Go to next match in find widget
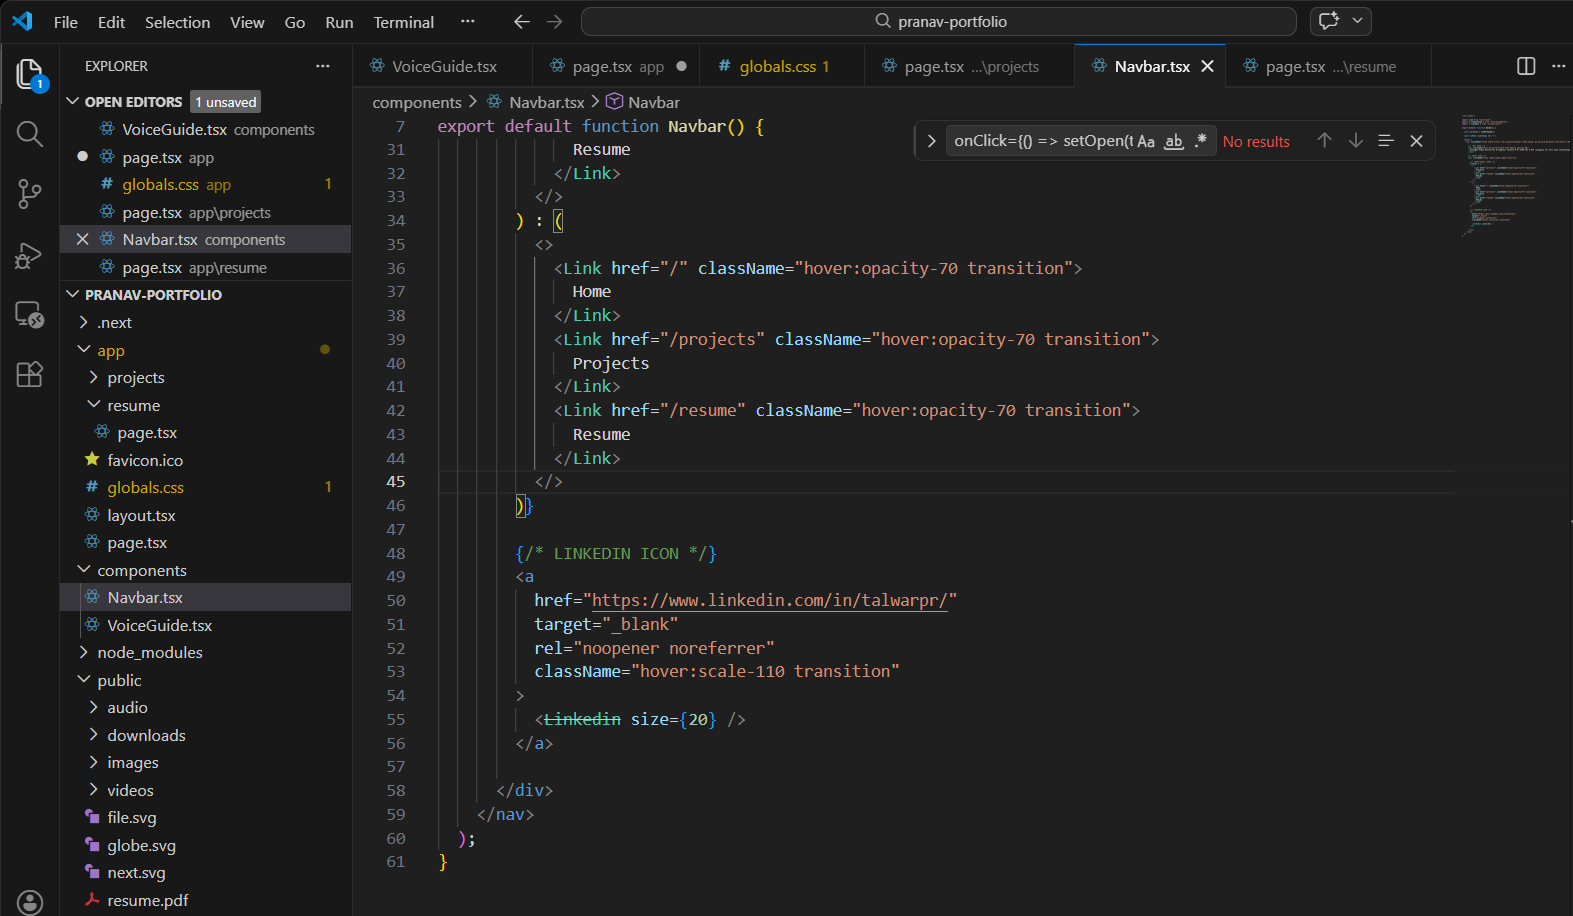This screenshot has width=1573, height=916. click(1356, 141)
